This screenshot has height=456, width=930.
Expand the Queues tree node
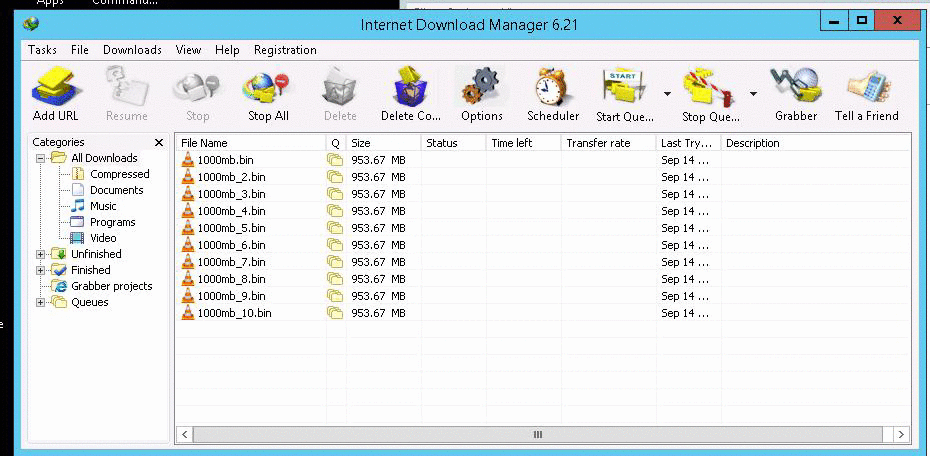40,302
